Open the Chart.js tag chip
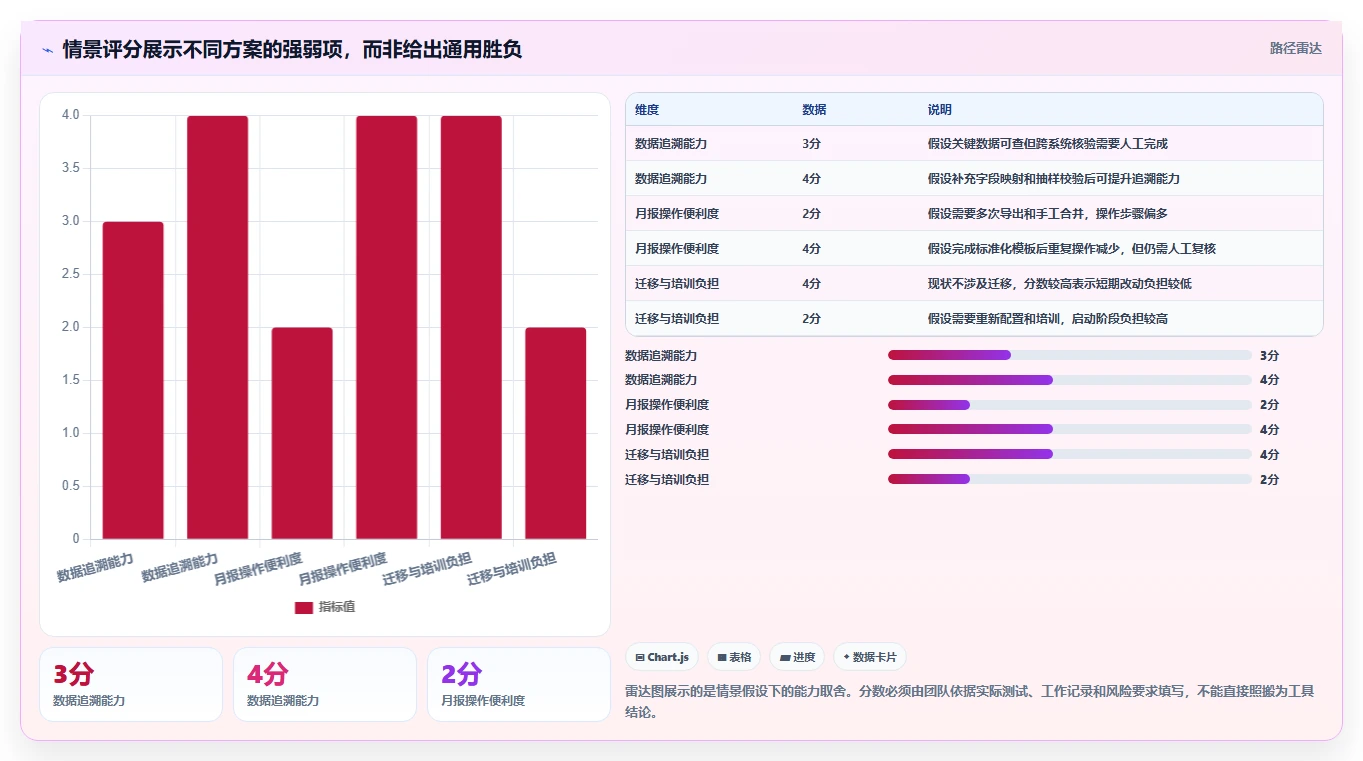The image size is (1363, 761). [x=662, y=657]
